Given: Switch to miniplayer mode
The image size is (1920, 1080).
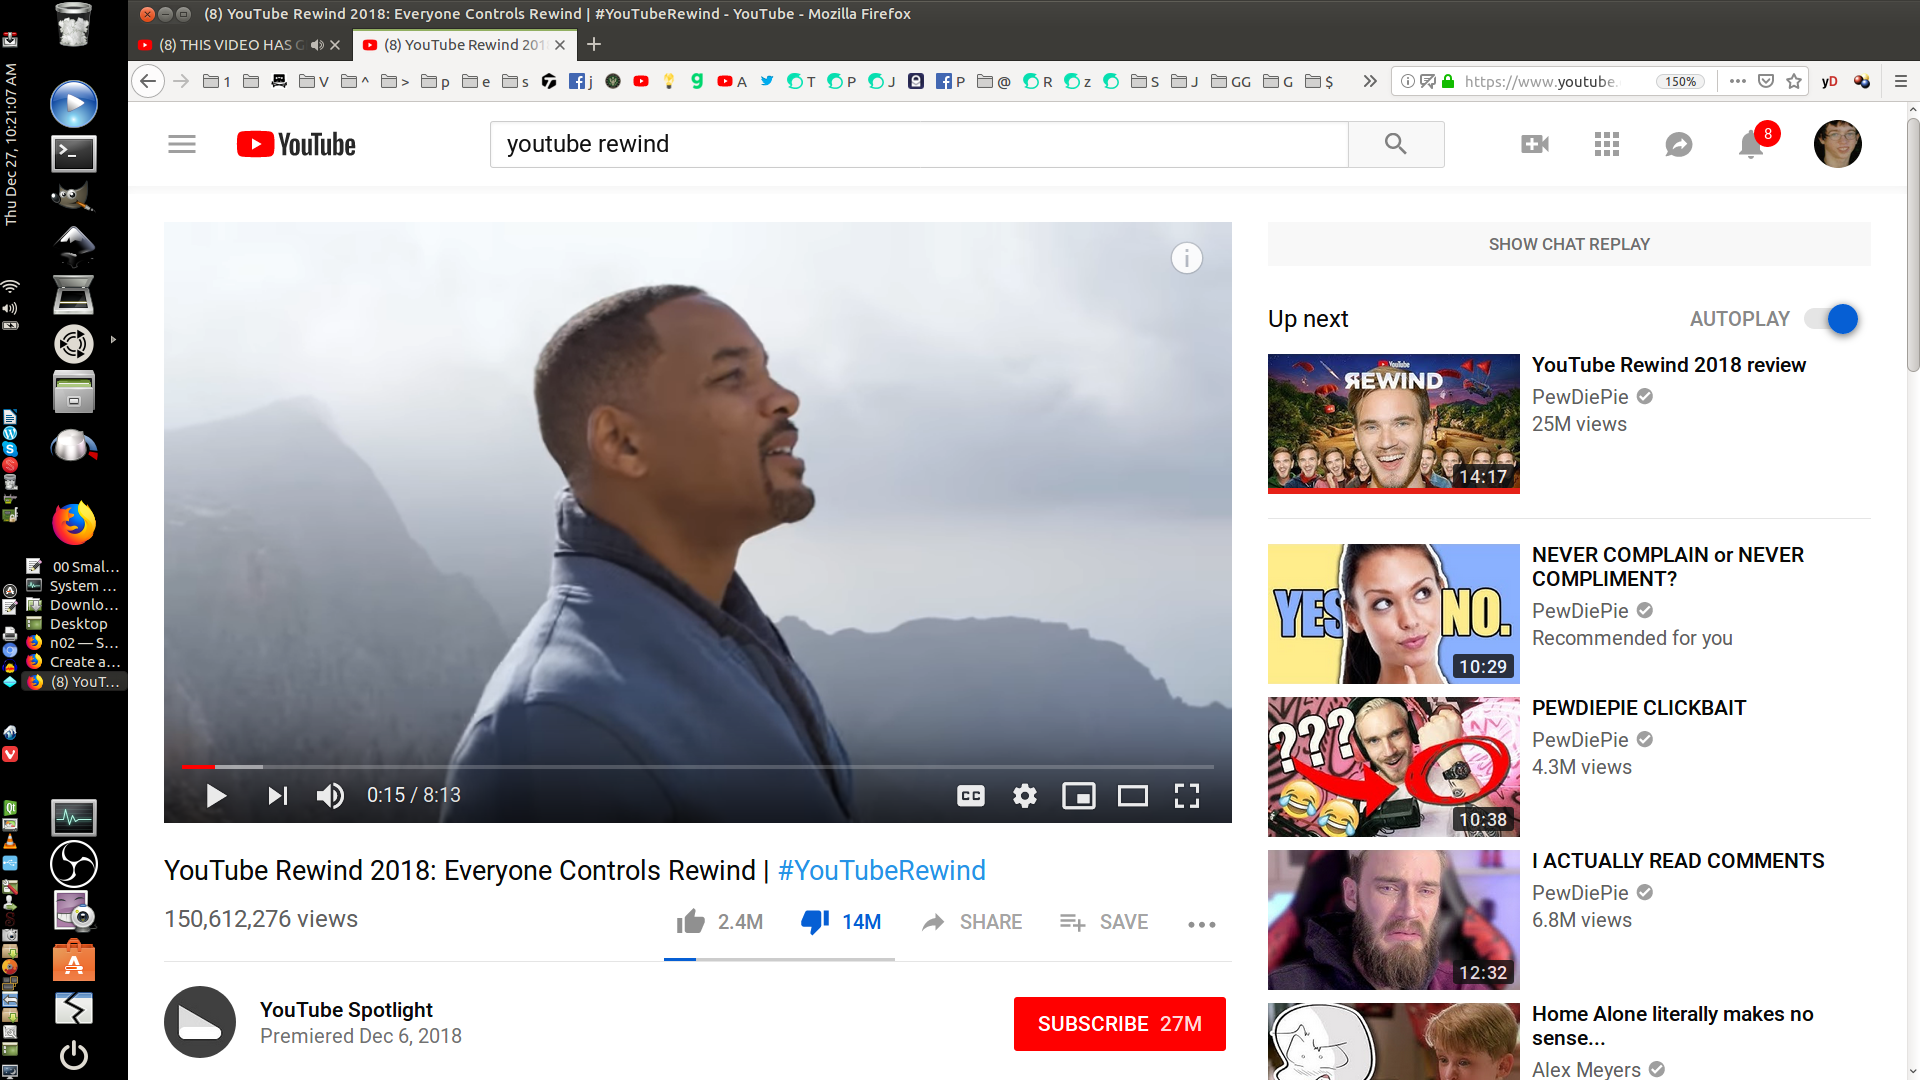Looking at the screenshot, I should [1079, 796].
